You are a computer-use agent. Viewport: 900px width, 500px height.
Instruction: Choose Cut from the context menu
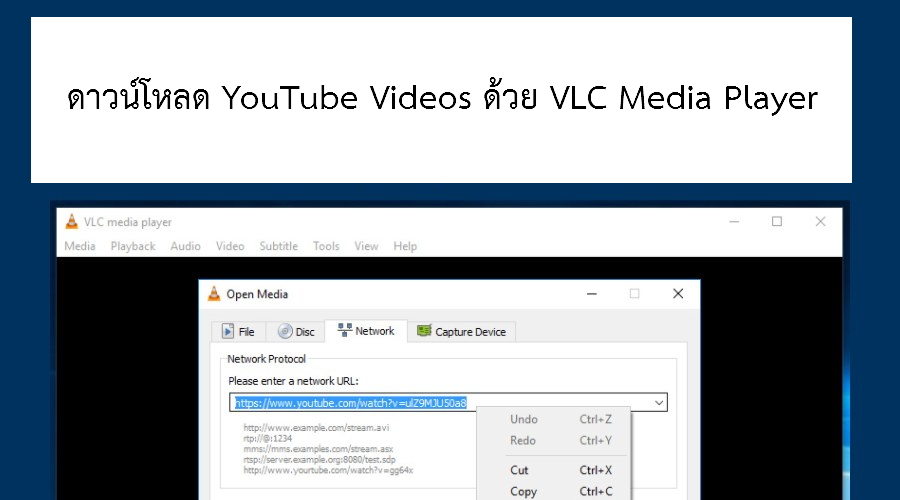(553, 470)
